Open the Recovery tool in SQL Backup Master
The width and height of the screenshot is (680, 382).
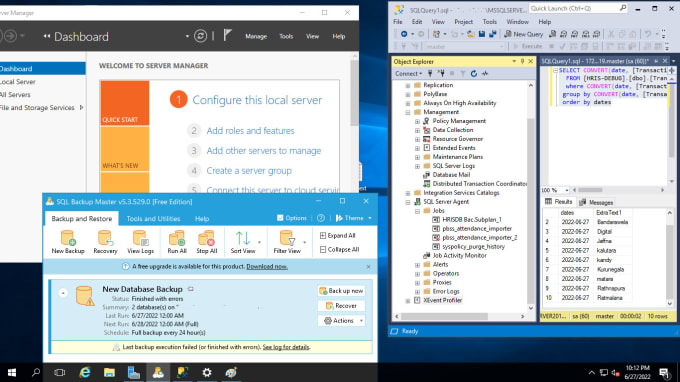pos(105,242)
